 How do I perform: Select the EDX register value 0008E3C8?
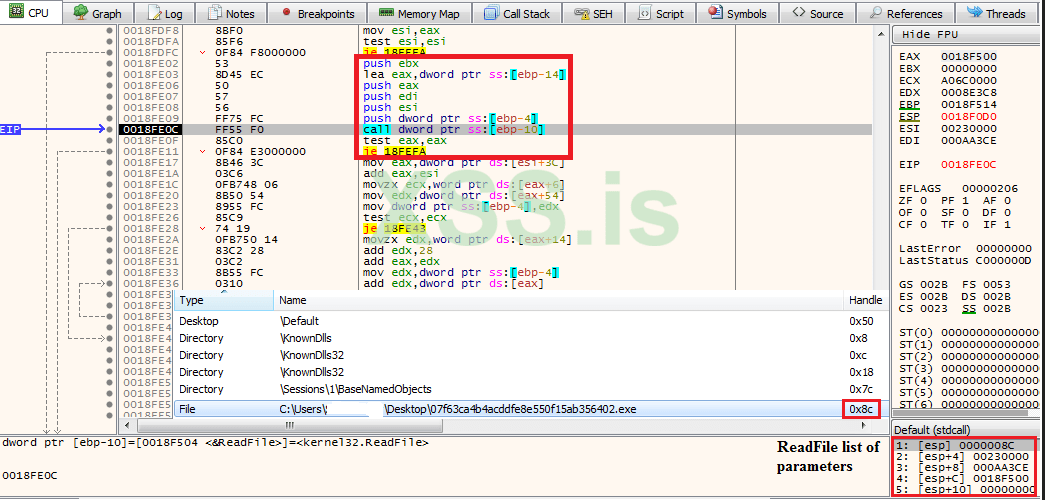pyautogui.click(x=969, y=92)
